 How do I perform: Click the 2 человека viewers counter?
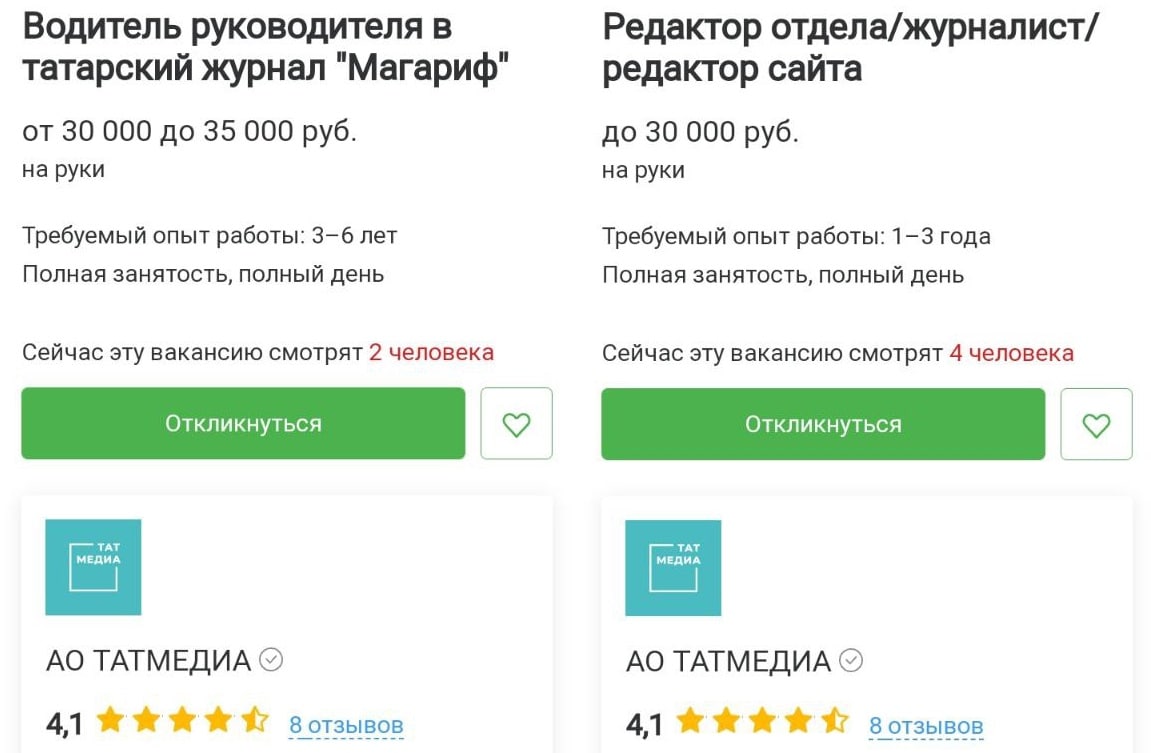click(431, 353)
